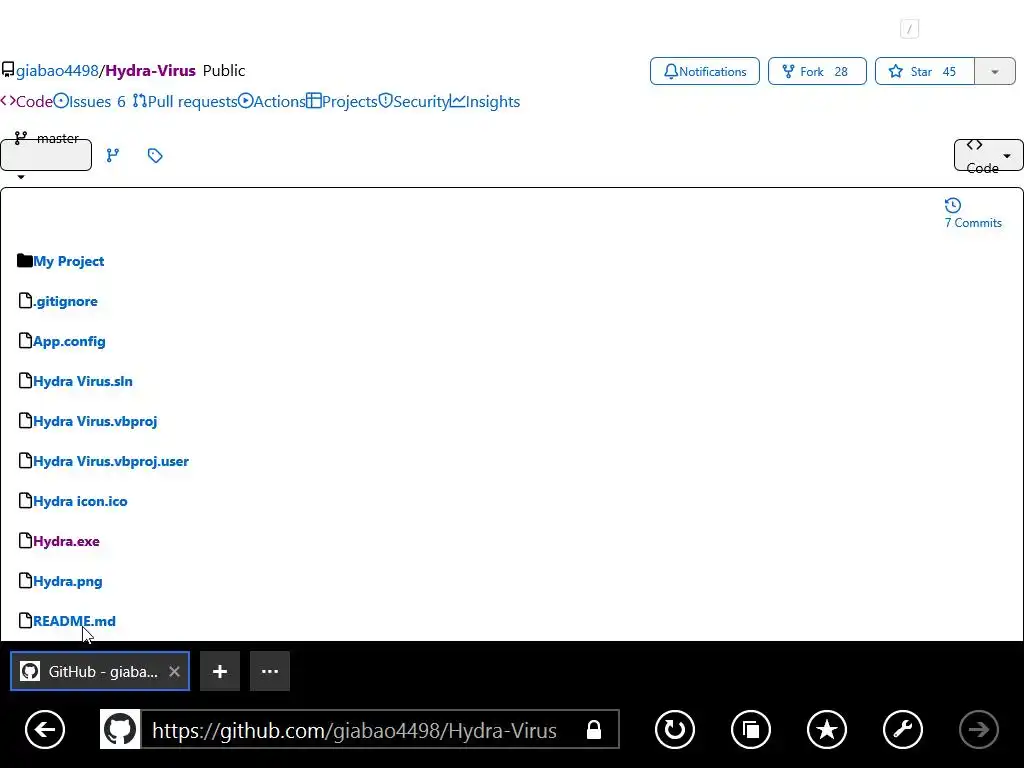Add page to favorites star icon
This screenshot has width=1024, height=768.
(827, 729)
